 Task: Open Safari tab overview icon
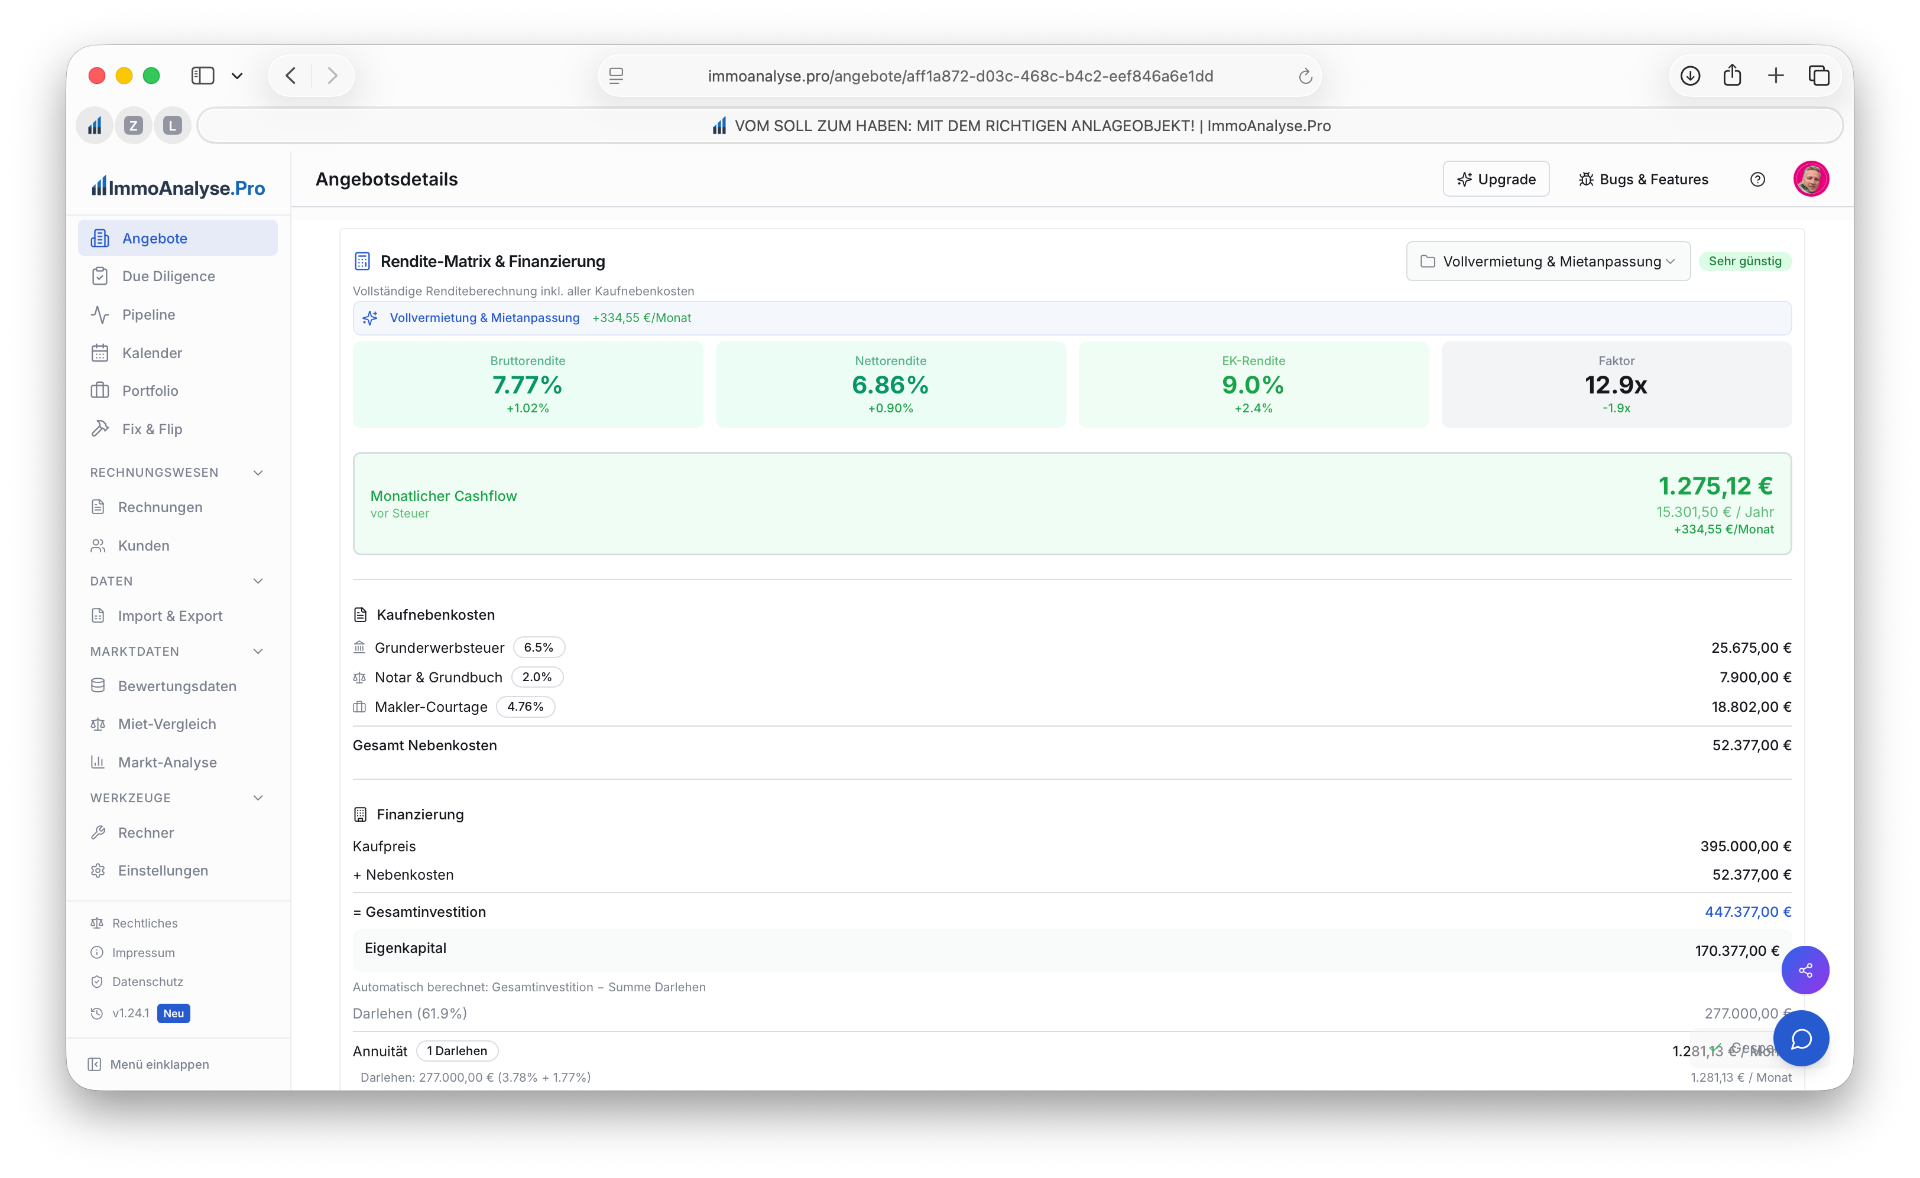pyautogui.click(x=1819, y=76)
